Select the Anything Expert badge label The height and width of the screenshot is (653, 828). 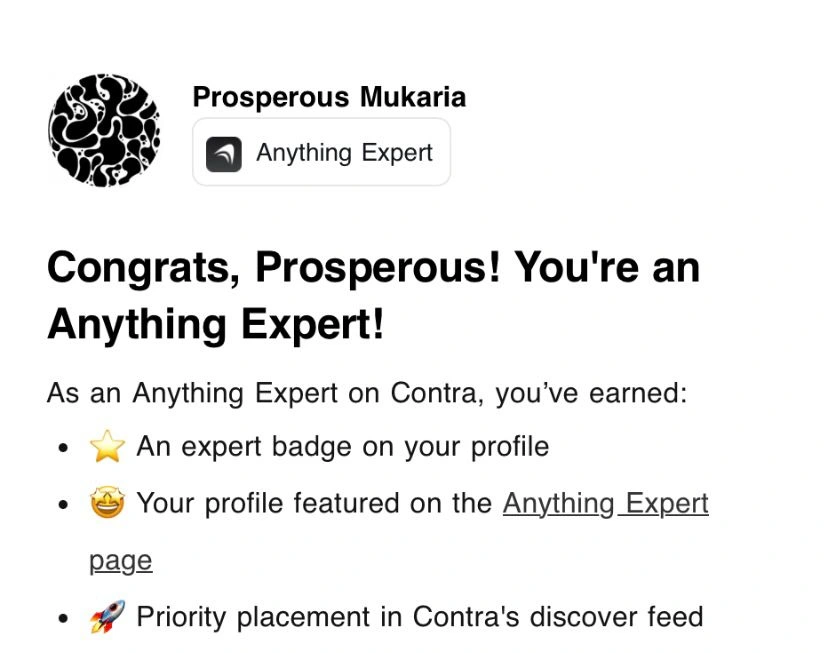tap(344, 153)
